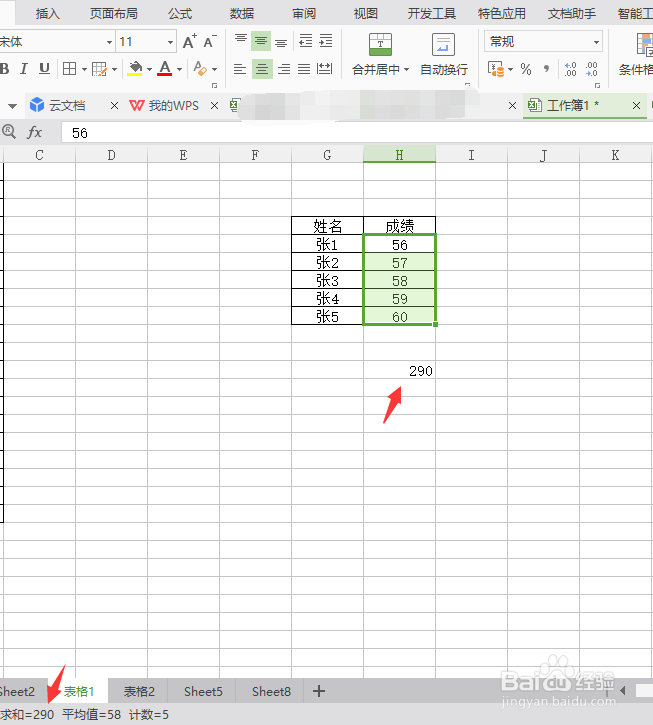Justify text alignment
The image size is (653, 725).
pos(304,69)
